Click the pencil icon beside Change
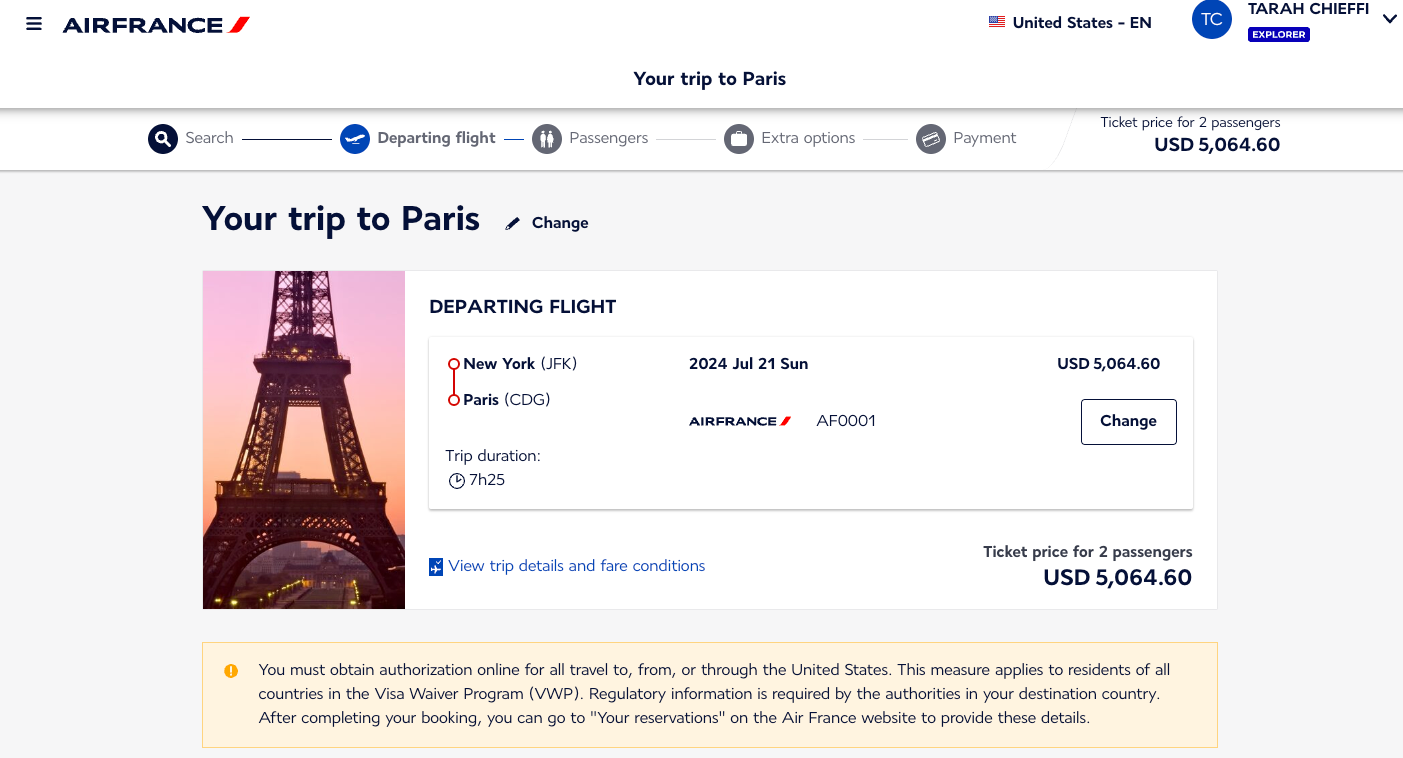 click(513, 223)
